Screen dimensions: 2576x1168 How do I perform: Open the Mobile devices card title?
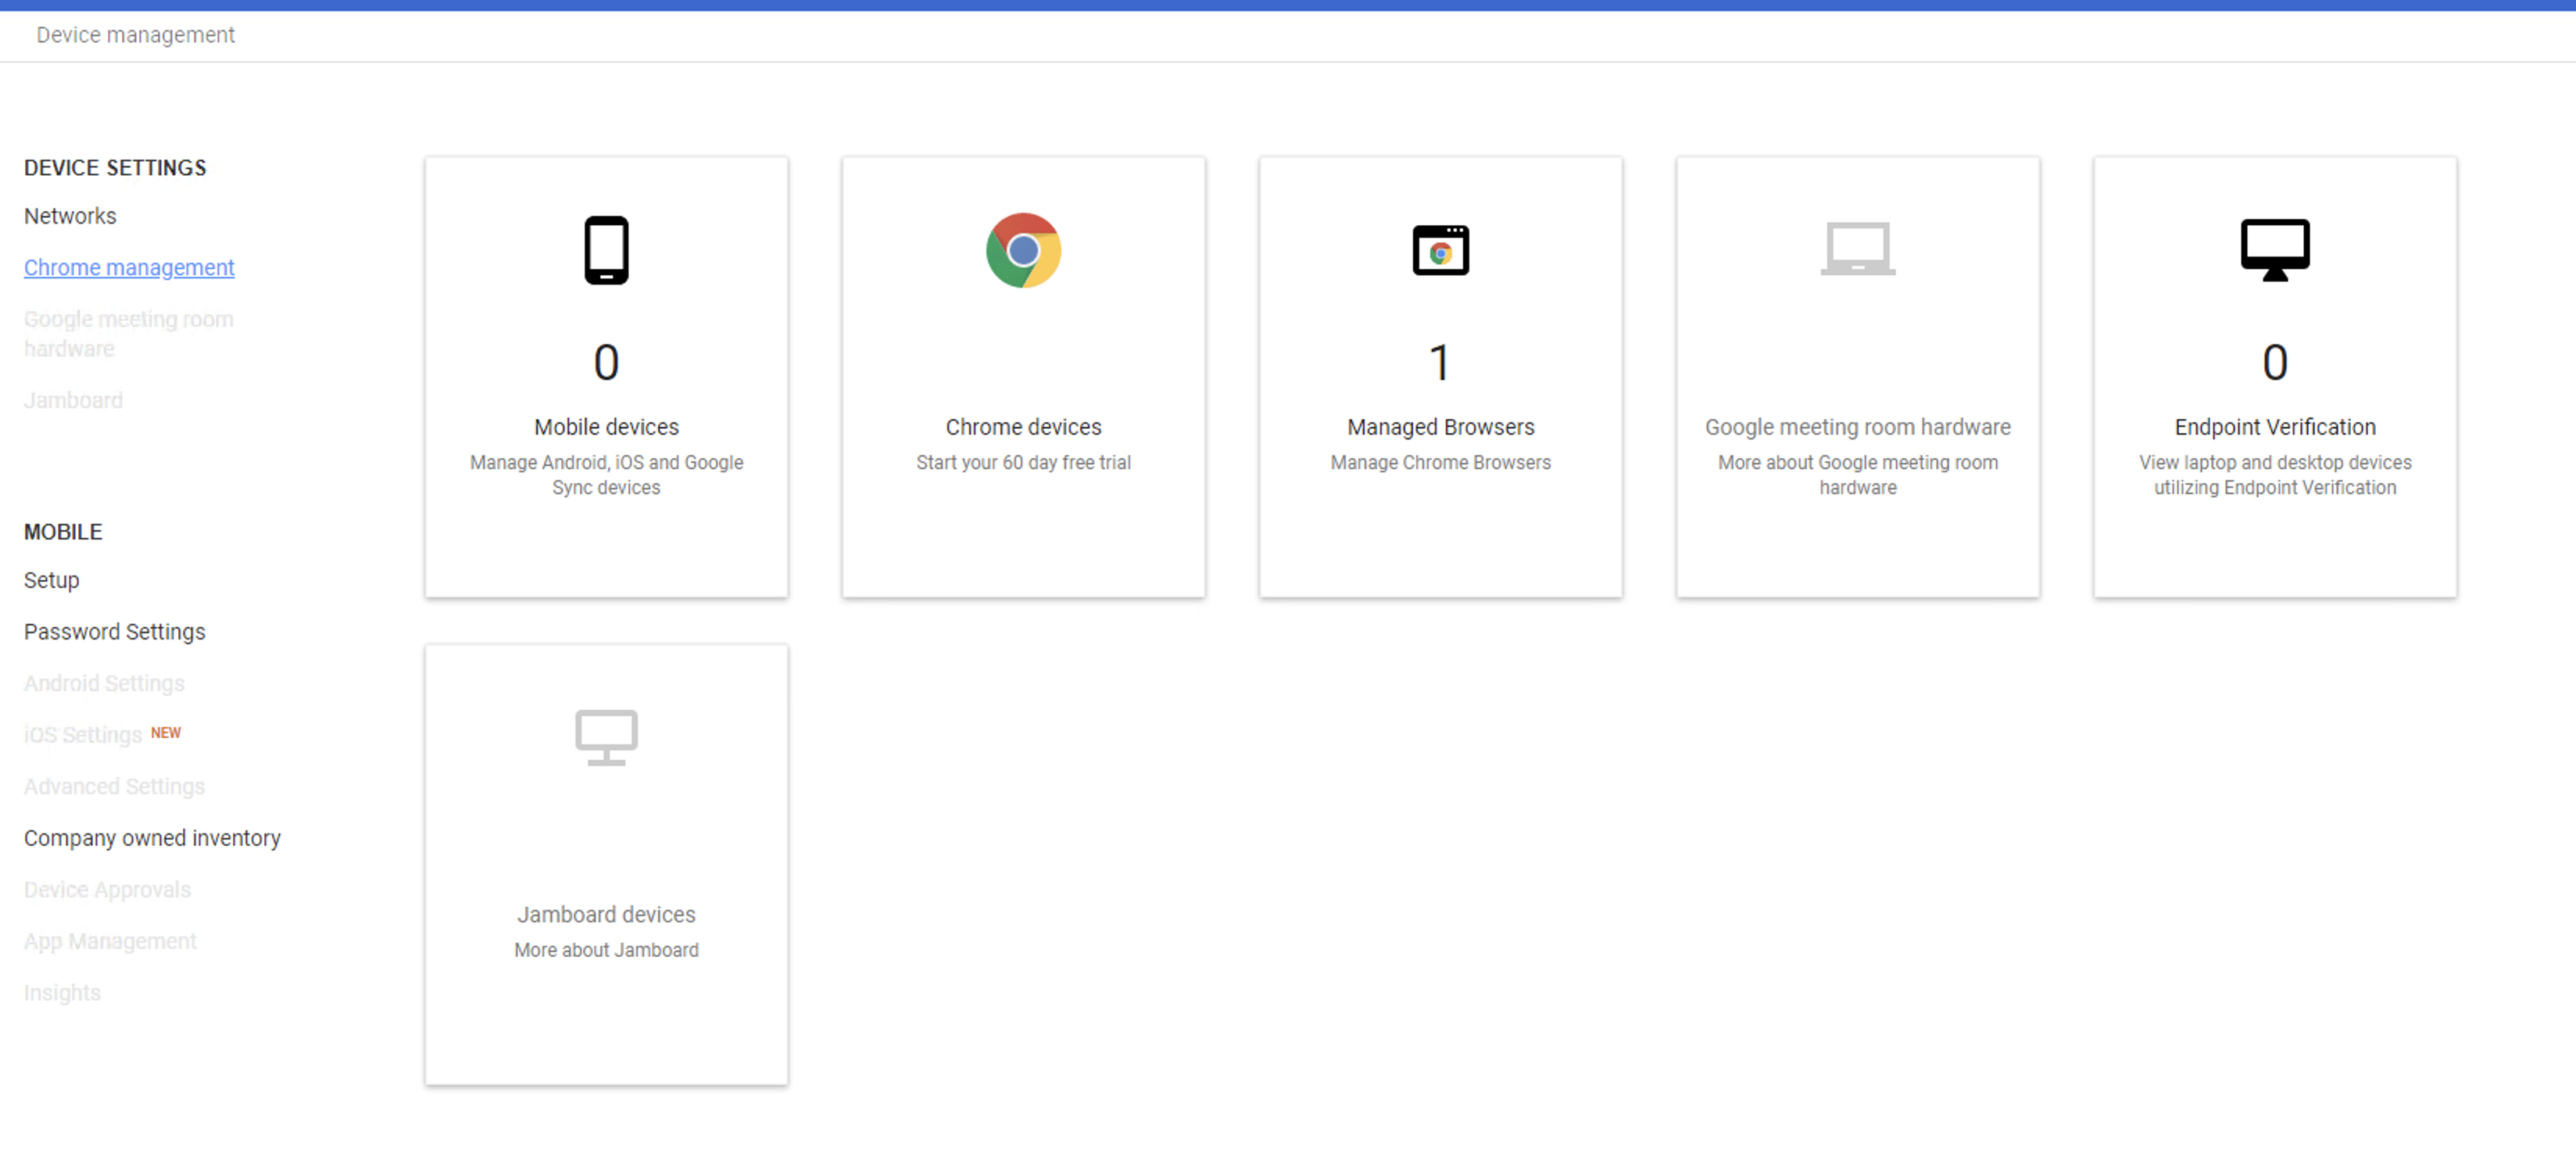tap(606, 427)
